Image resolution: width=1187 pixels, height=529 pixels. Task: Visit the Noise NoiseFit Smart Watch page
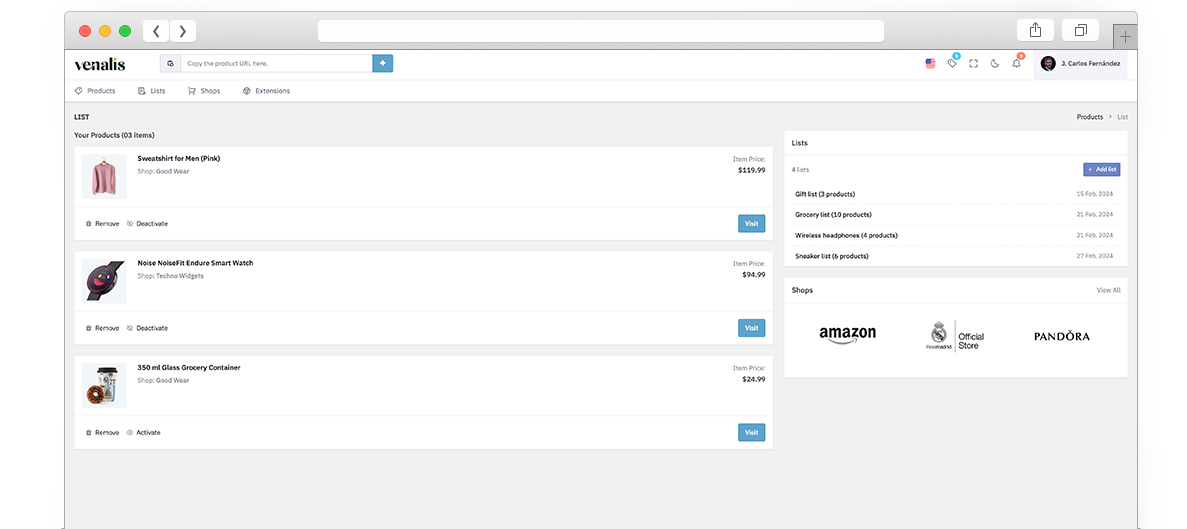click(751, 328)
